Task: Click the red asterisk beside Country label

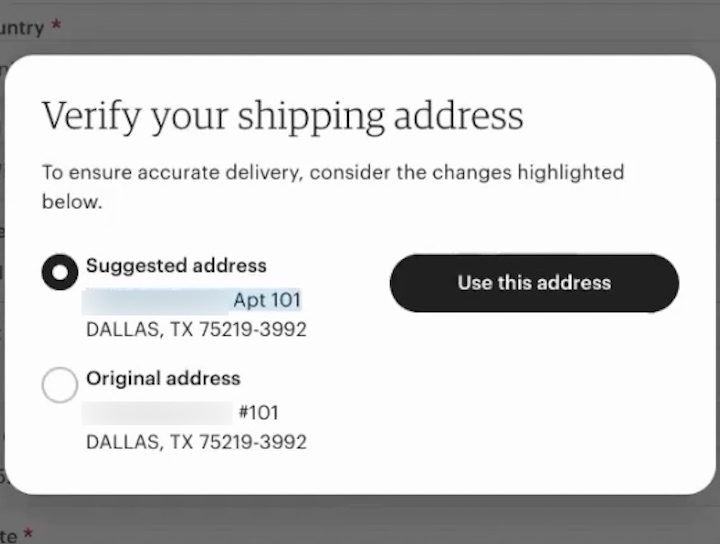Action: pyautogui.click(x=56, y=26)
